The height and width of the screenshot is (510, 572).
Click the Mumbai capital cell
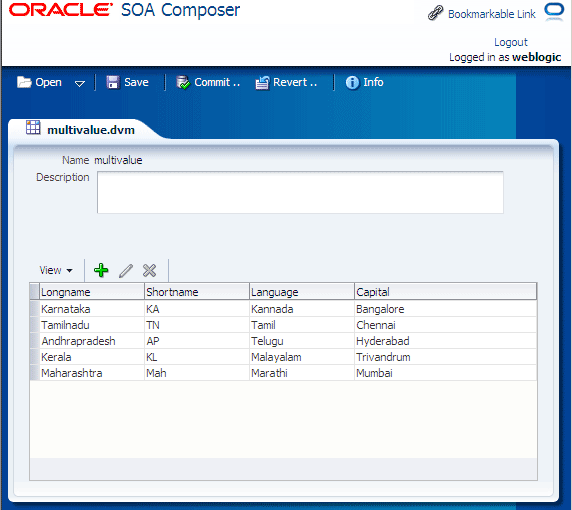click(x=445, y=373)
